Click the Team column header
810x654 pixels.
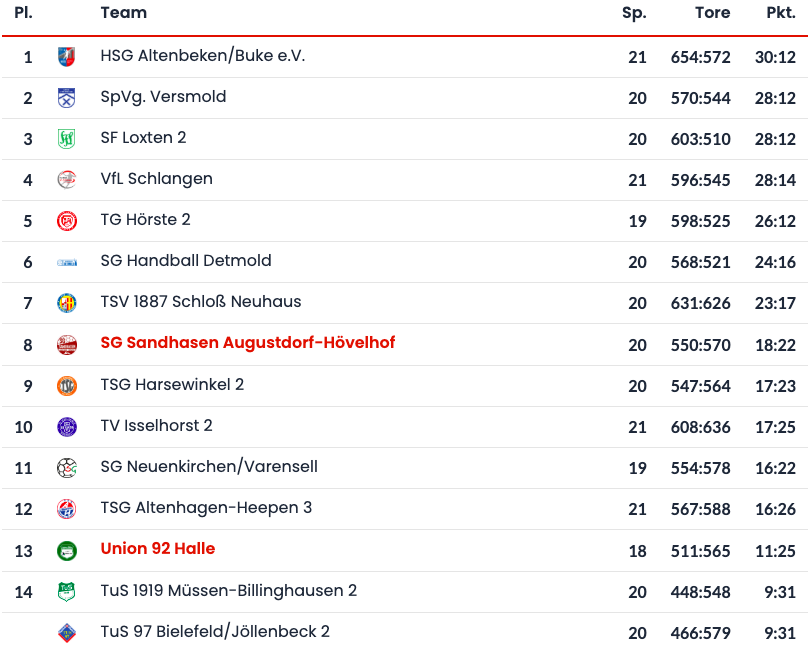(124, 13)
